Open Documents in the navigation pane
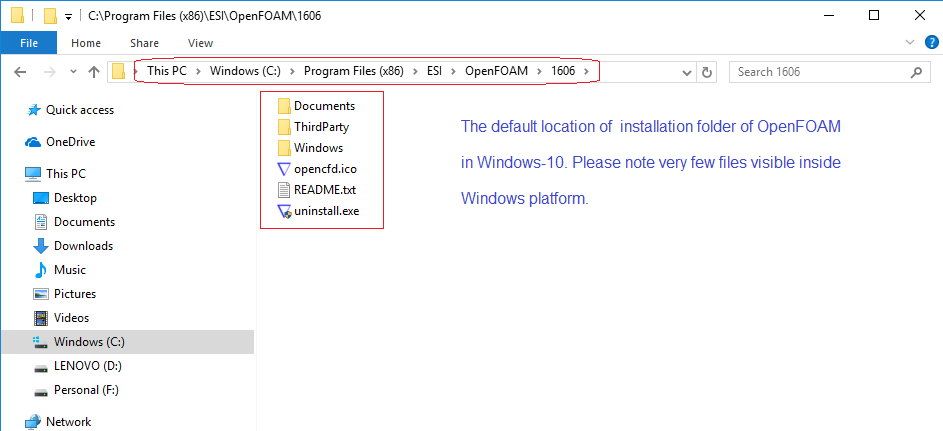Image resolution: width=943 pixels, height=431 pixels. click(x=84, y=222)
